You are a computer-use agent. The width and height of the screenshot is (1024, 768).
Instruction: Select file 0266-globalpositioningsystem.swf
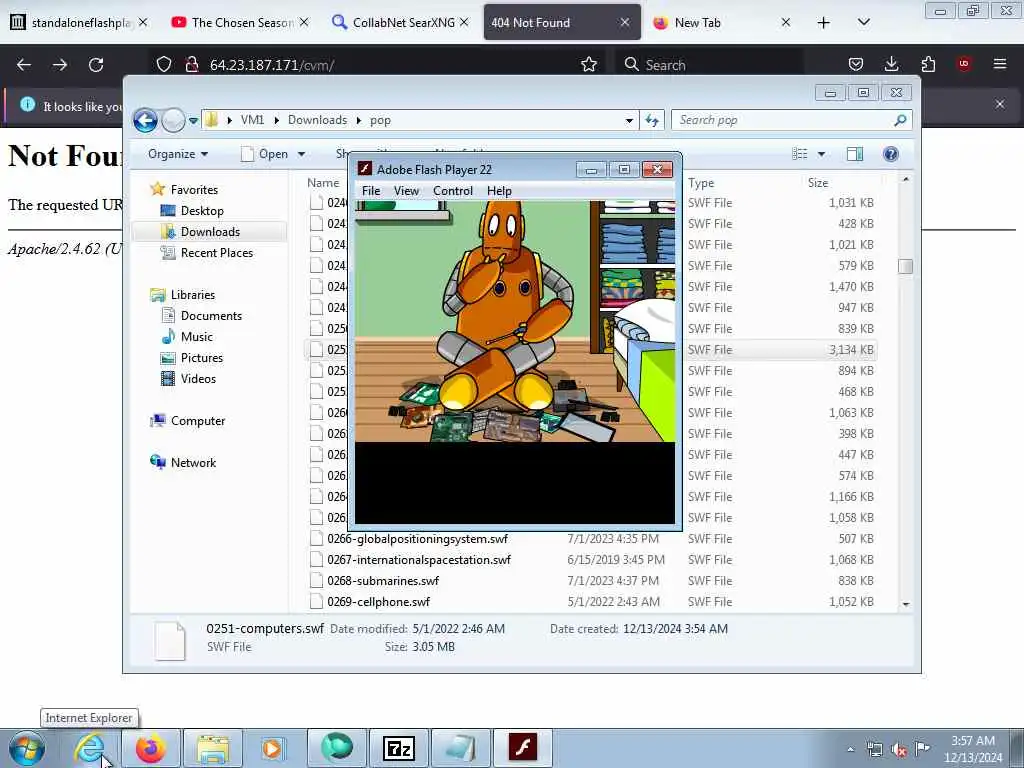pos(417,539)
